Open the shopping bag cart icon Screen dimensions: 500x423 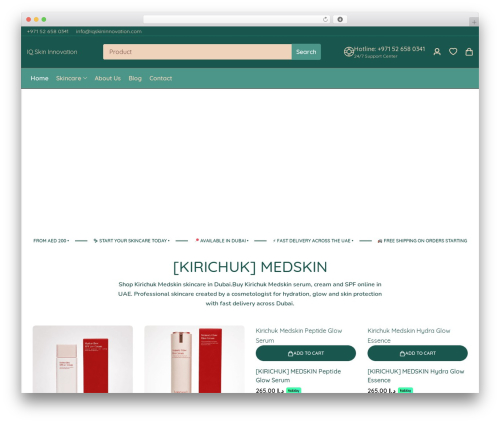click(x=469, y=52)
